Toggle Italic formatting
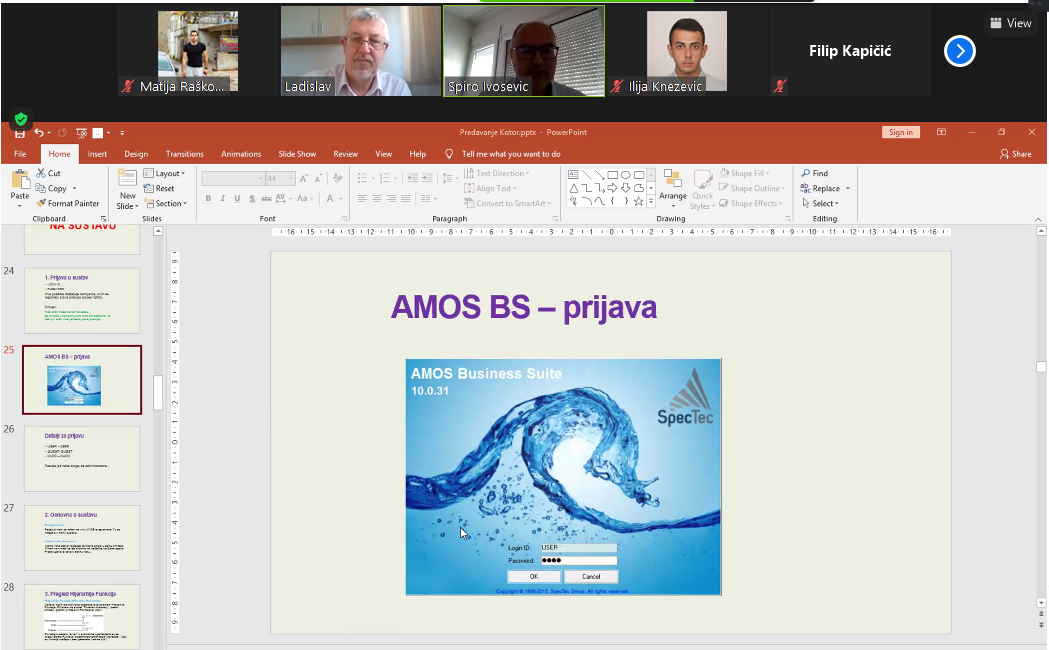Screen dimensions: 1049x650 pyautogui.click(x=223, y=199)
